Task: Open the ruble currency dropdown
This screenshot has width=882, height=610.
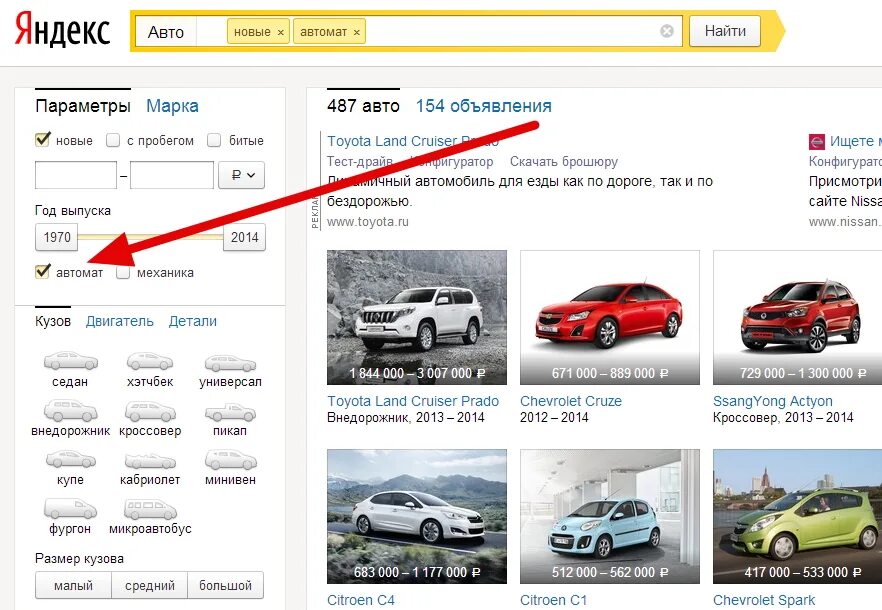Action: coord(241,175)
